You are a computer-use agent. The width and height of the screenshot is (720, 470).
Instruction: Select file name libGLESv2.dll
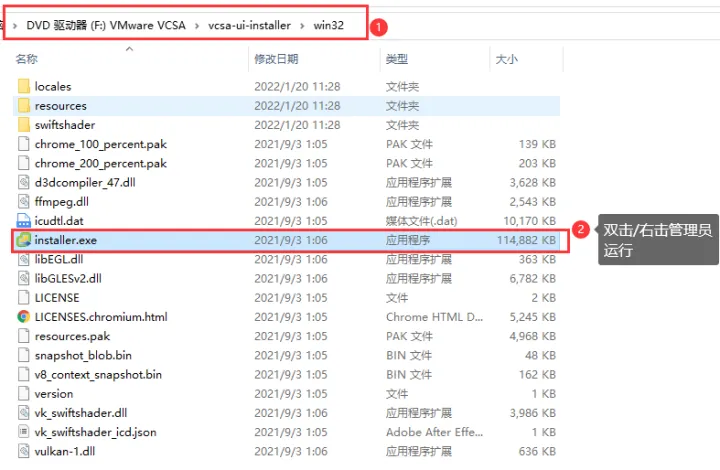coord(68,279)
